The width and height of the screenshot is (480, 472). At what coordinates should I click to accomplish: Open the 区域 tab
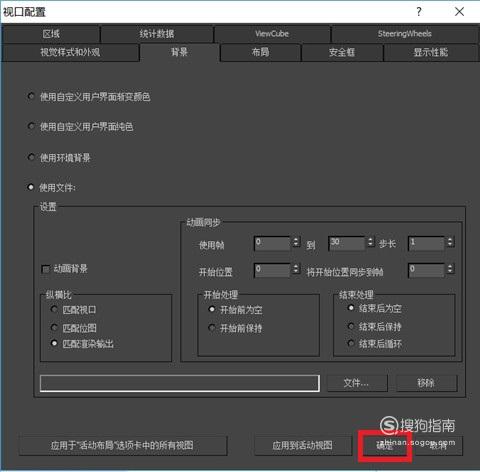click(x=51, y=34)
